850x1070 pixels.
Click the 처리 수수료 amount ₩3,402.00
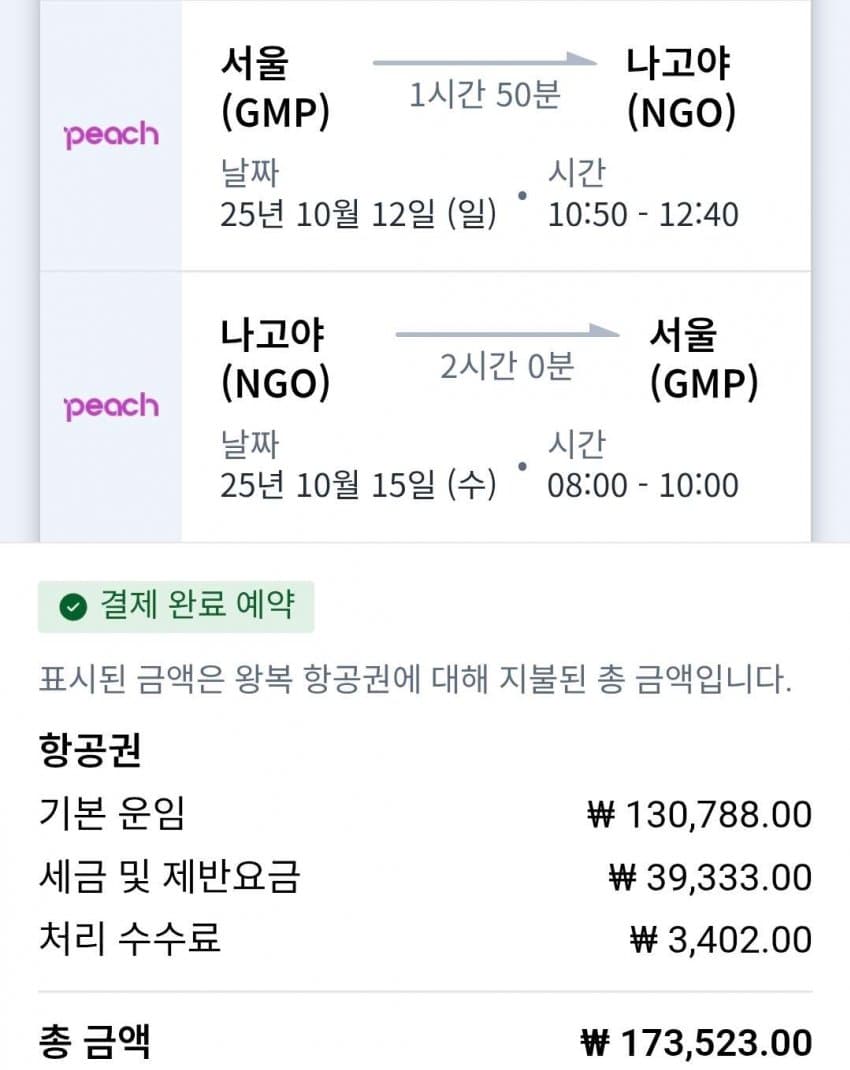click(720, 940)
